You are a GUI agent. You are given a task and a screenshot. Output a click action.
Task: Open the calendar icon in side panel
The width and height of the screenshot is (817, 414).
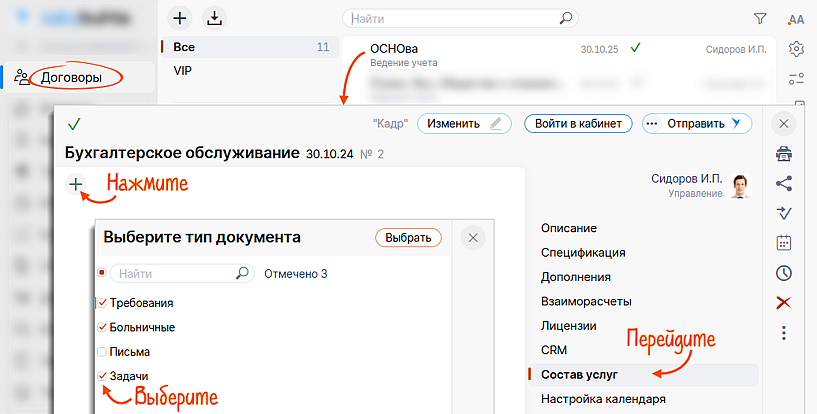pyautogui.click(x=785, y=242)
